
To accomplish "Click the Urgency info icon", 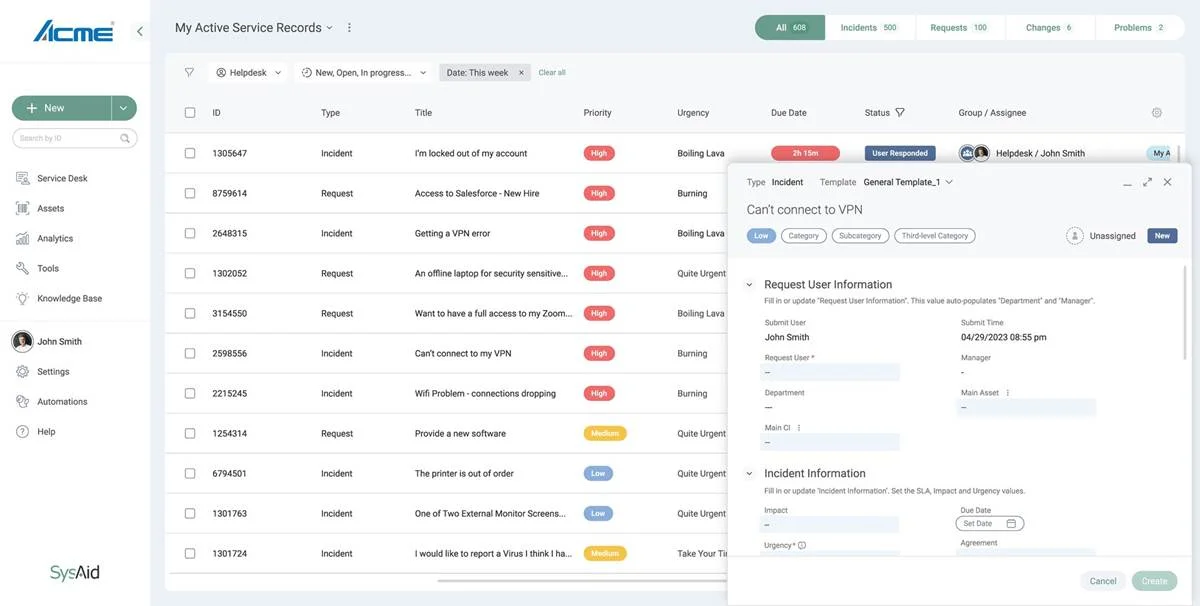I will pos(802,545).
